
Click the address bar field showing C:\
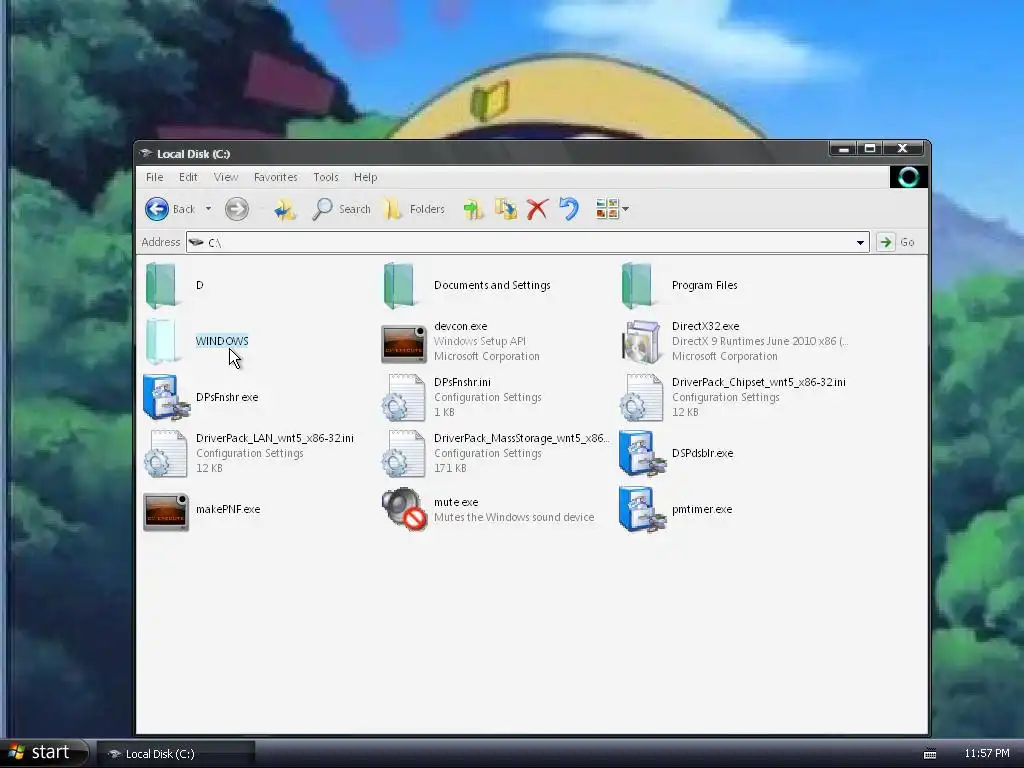click(528, 242)
